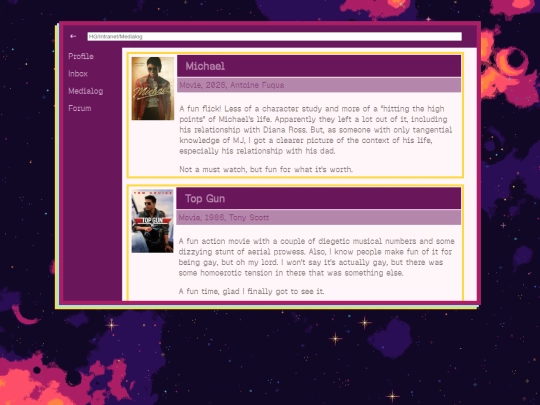Click "Movie, 2026, Antoine Fuqua" subtitle

pos(231,85)
